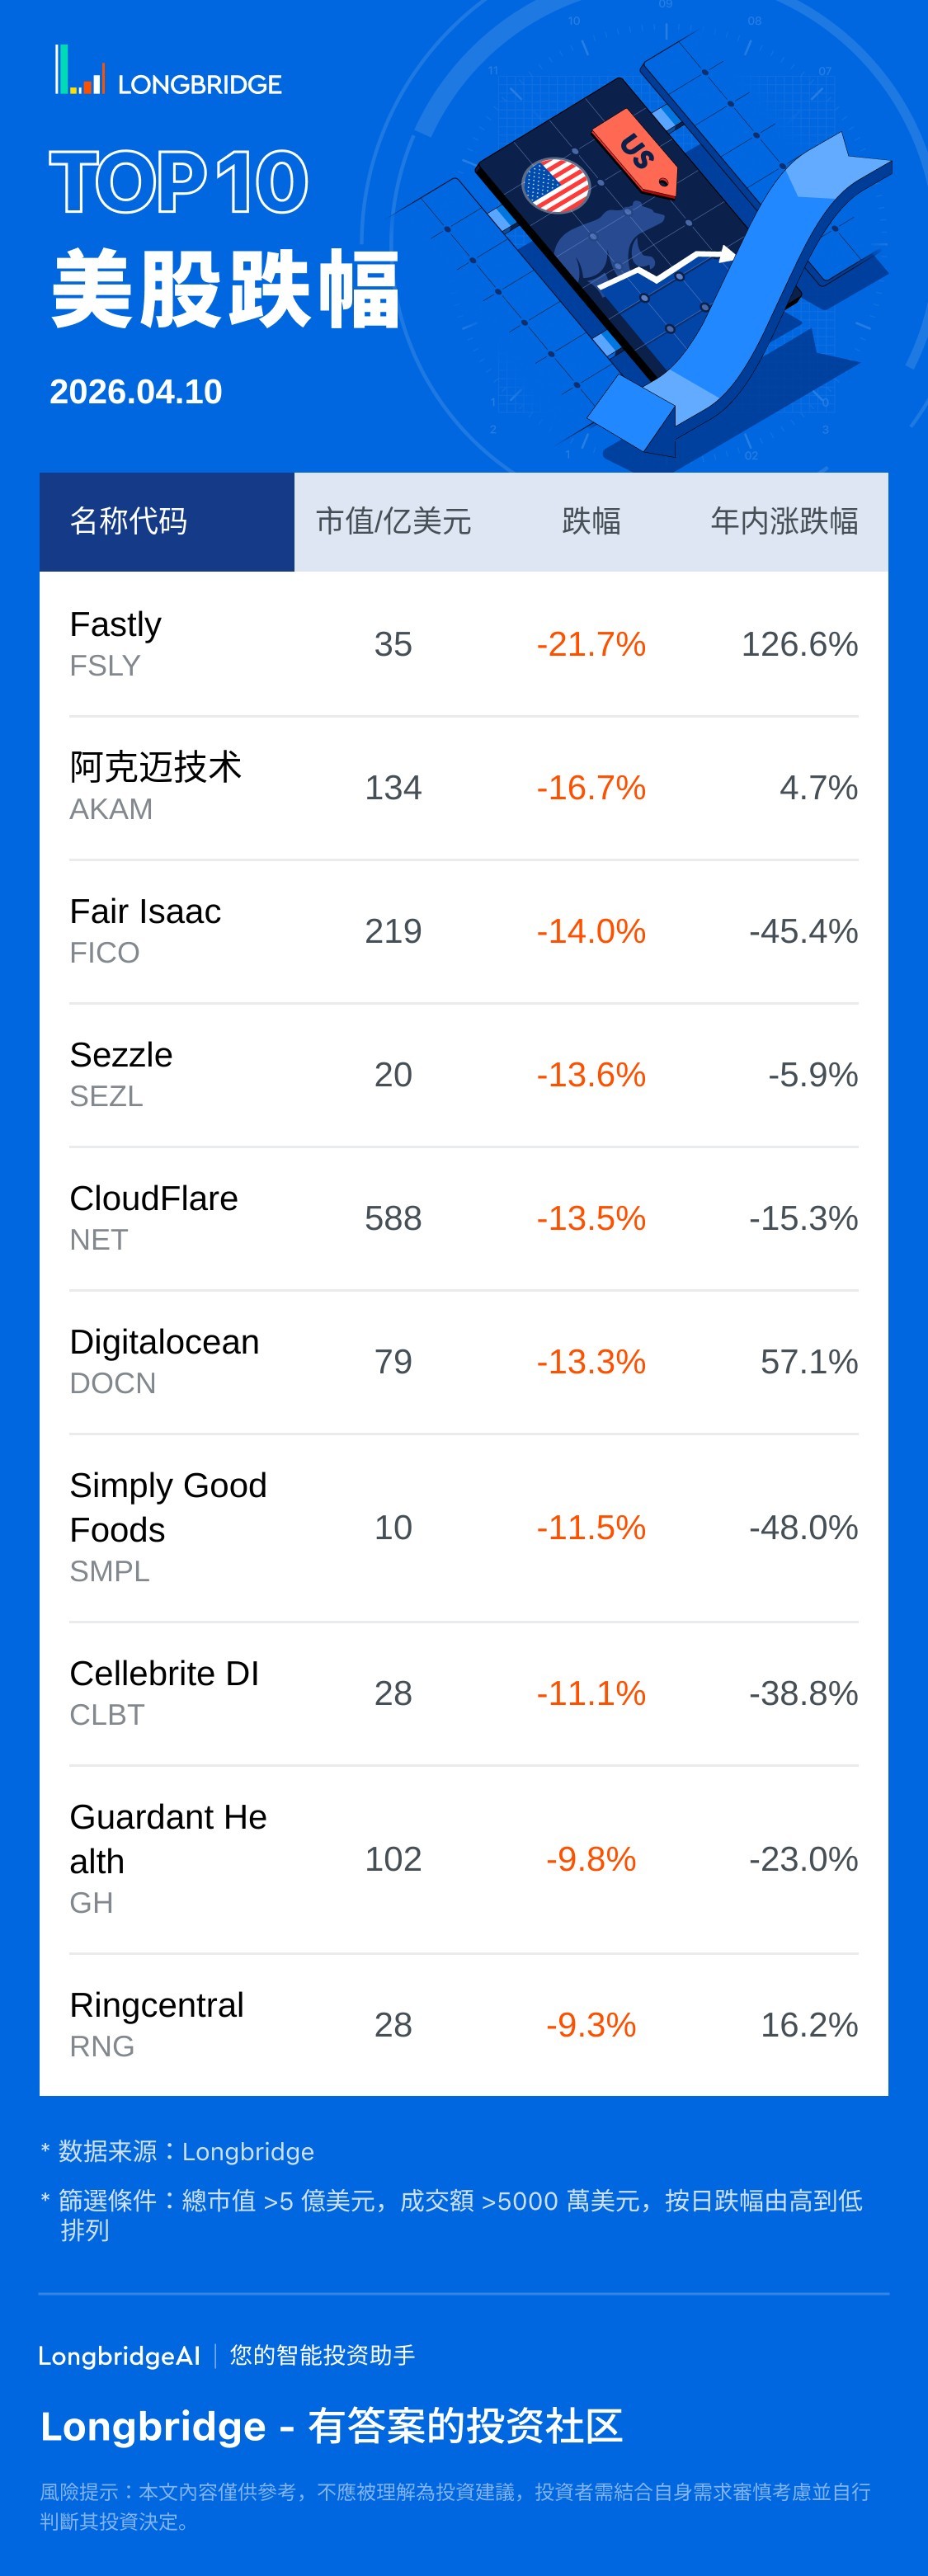Click the CloudFlare NET stock name
The width and height of the screenshot is (928, 2576).
click(154, 1198)
